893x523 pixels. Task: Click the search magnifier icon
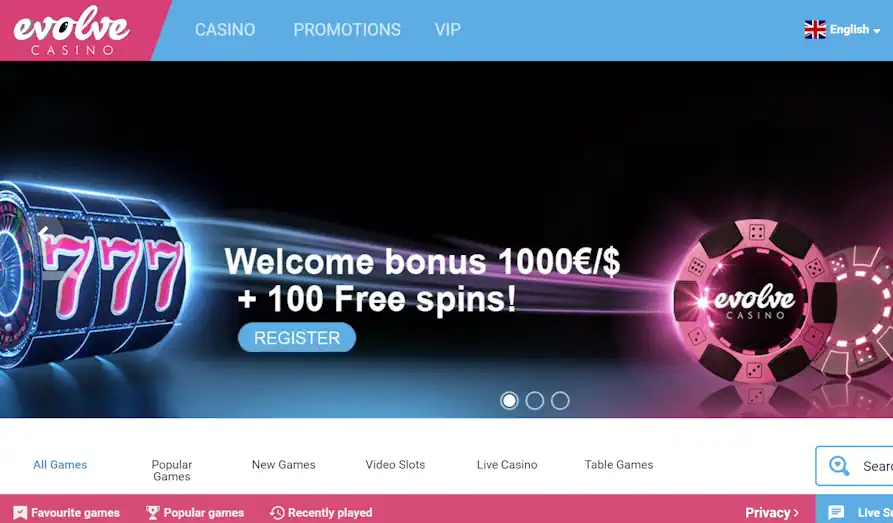click(x=839, y=465)
